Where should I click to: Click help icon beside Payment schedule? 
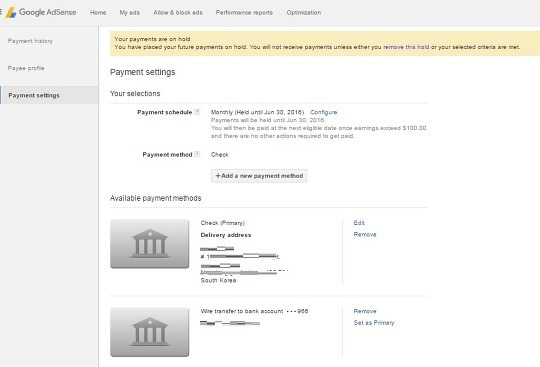197,112
